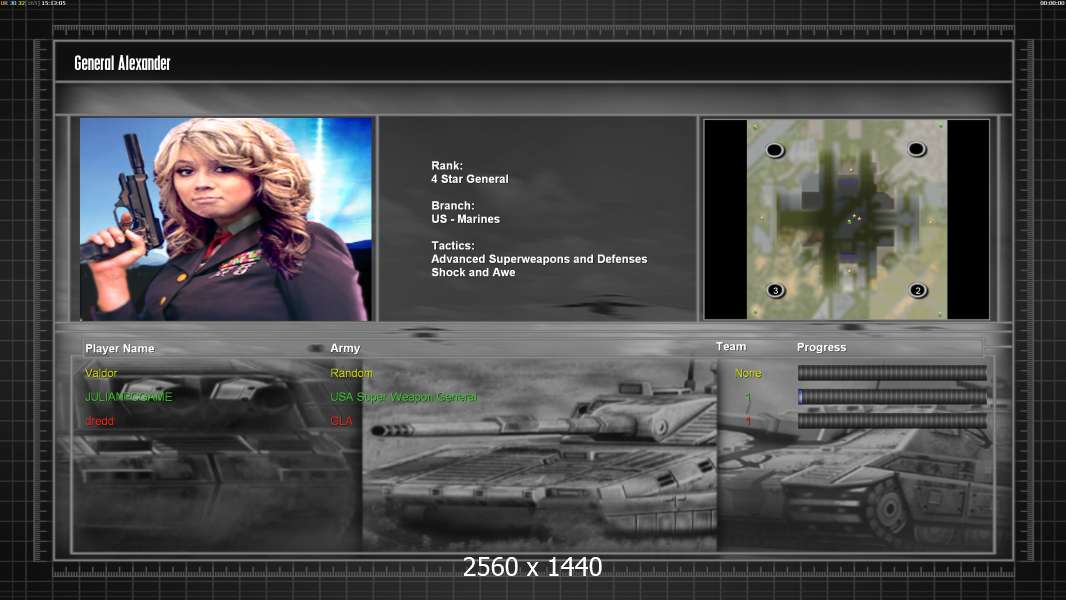
Task: Select the player name "JULIANPCGAME"
Action: 128,397
